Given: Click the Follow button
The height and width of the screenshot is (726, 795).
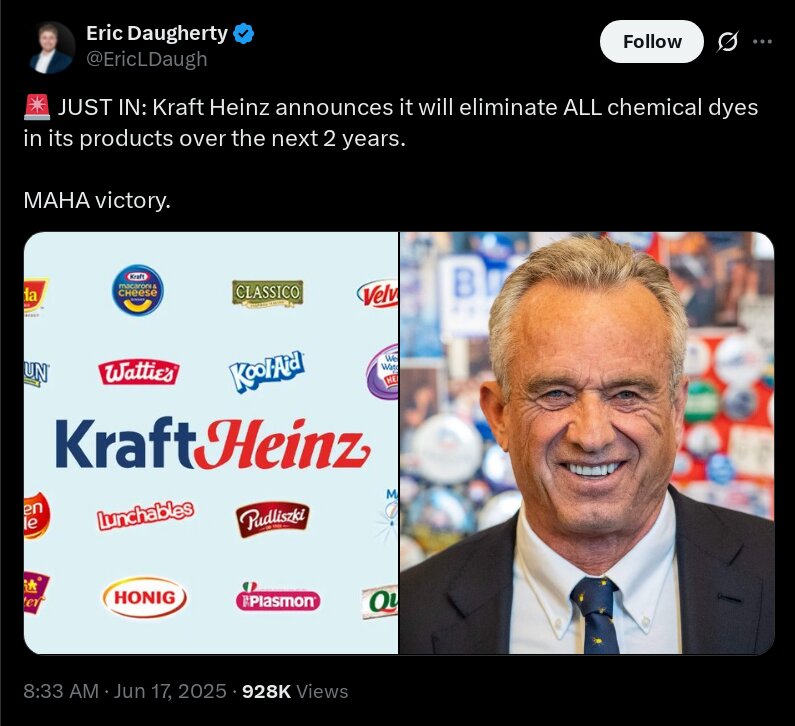Looking at the screenshot, I should coord(652,42).
